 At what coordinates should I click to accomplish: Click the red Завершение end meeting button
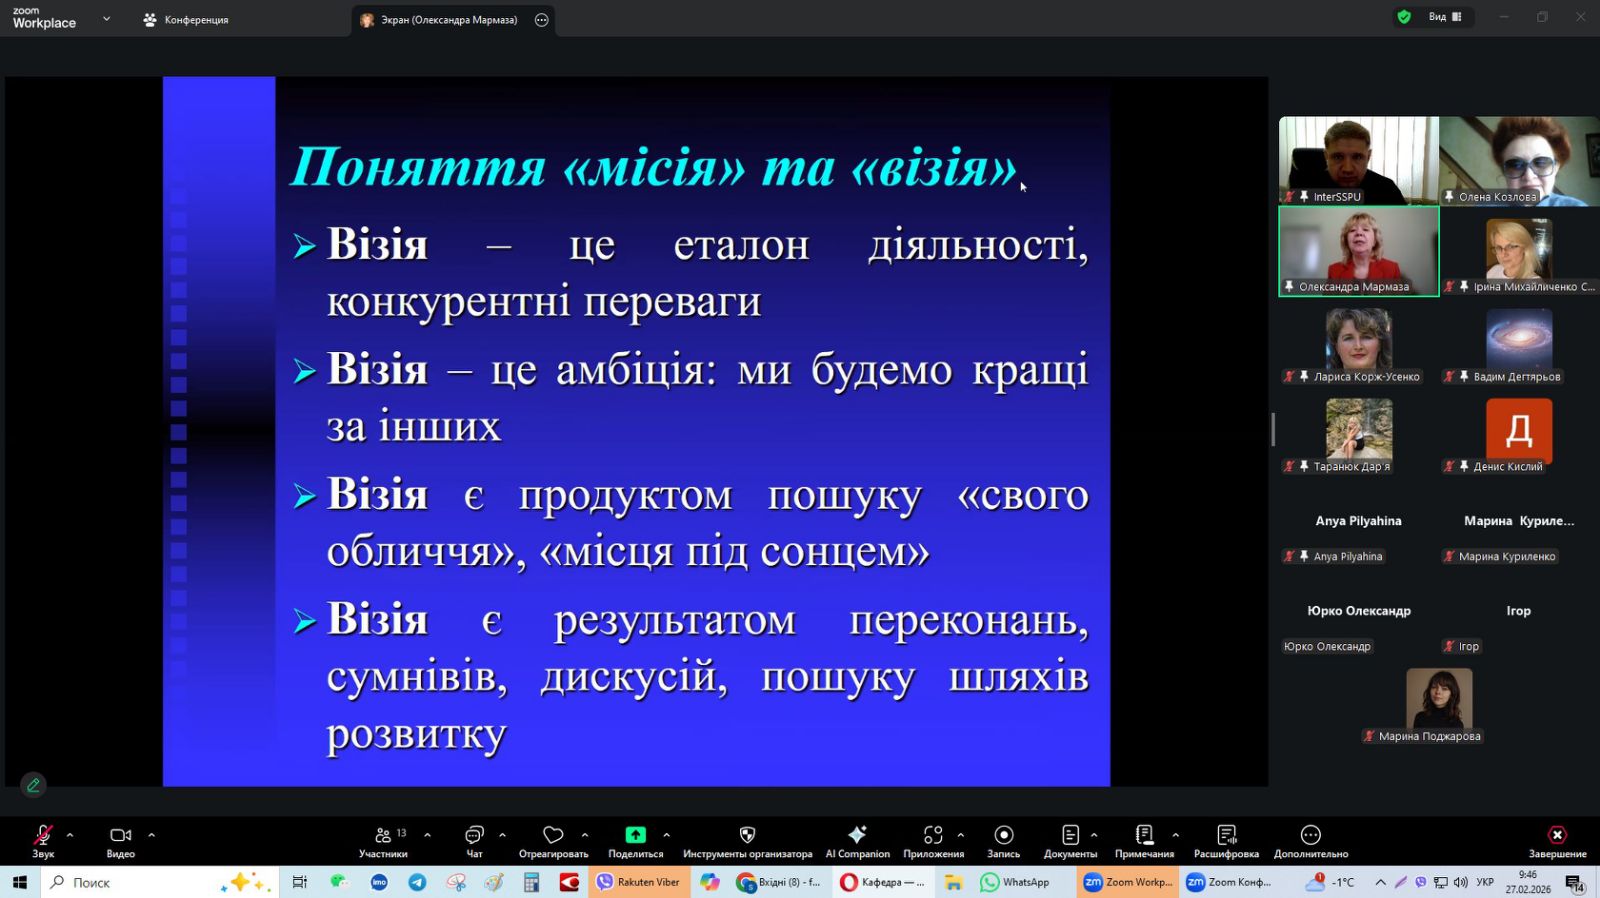1557,835
